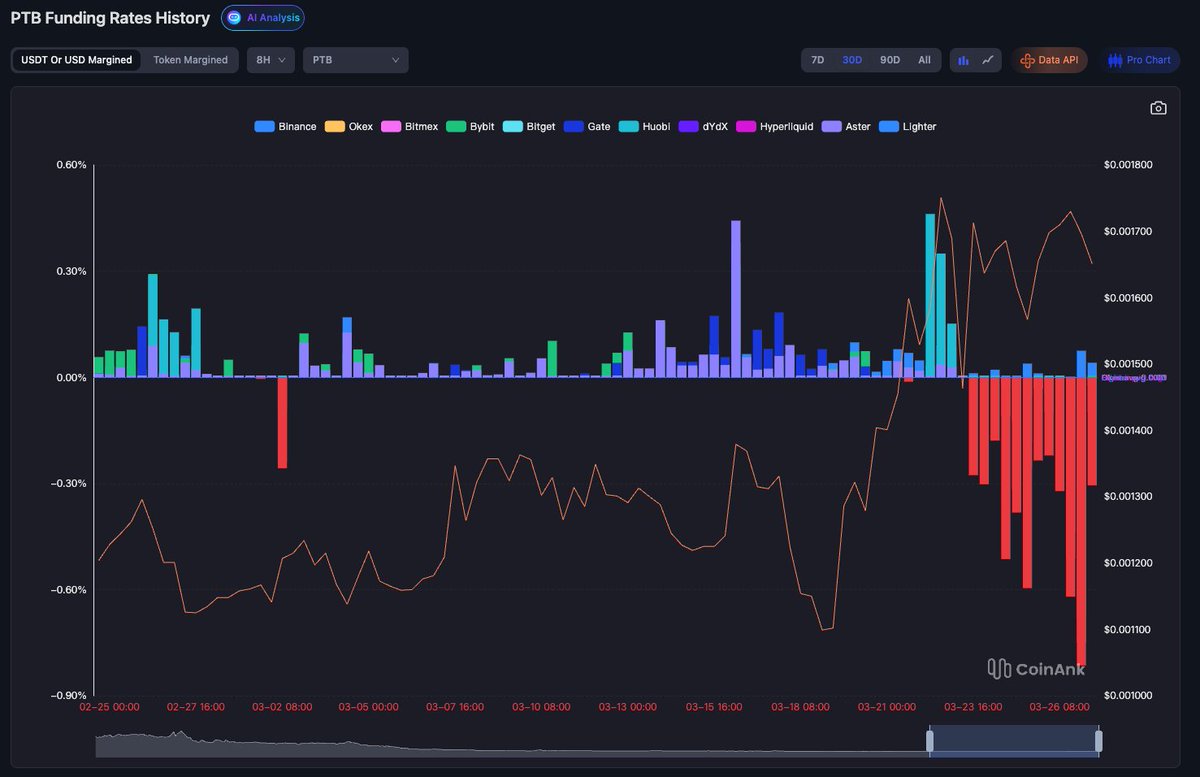Image resolution: width=1200 pixels, height=777 pixels.
Task: Open the 8H interval dropdown
Action: (268, 60)
